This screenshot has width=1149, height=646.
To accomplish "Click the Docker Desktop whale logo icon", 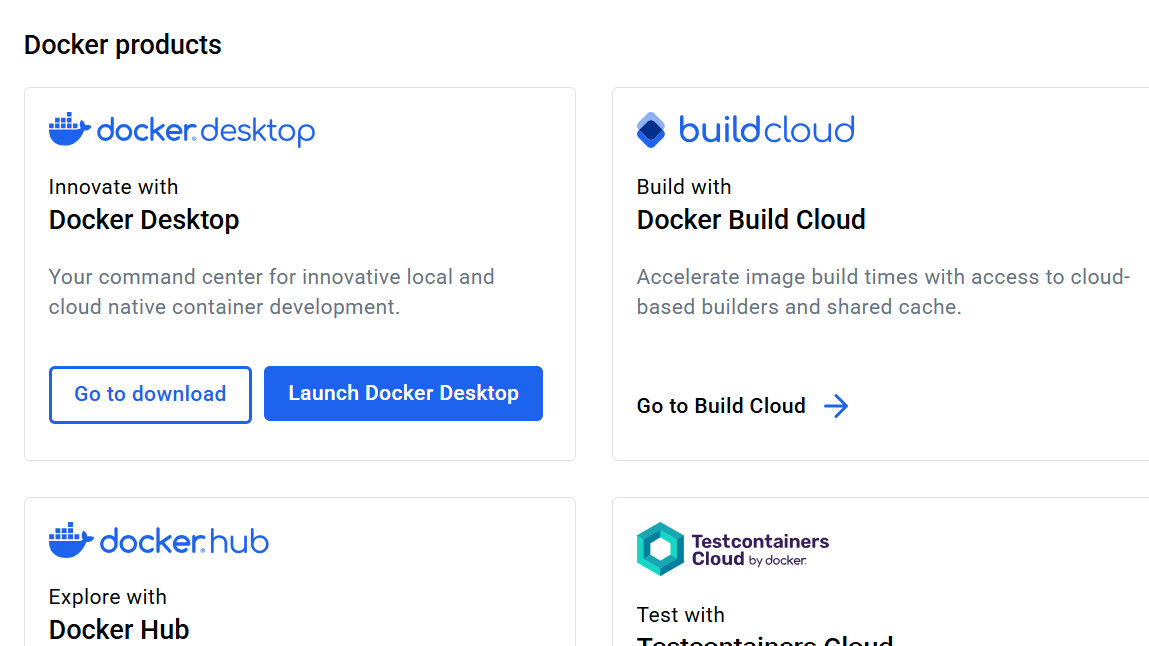I will [69, 130].
